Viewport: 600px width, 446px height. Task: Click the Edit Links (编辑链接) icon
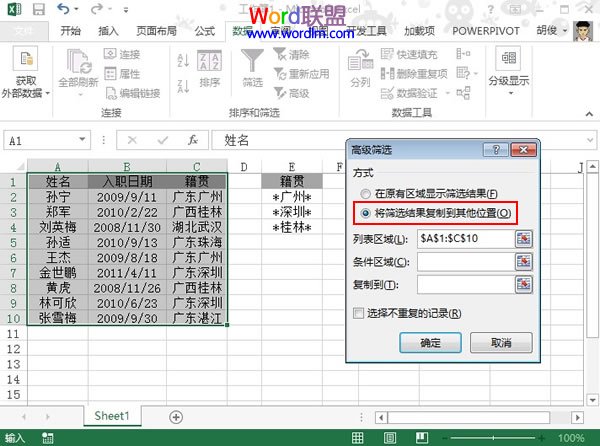coord(111,93)
